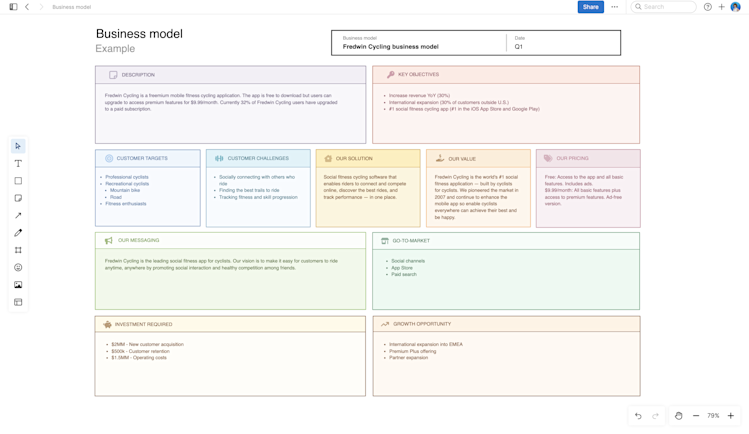Click the Key Objectives key icon
Image resolution: width=749 pixels, height=434 pixels.
tap(391, 74)
